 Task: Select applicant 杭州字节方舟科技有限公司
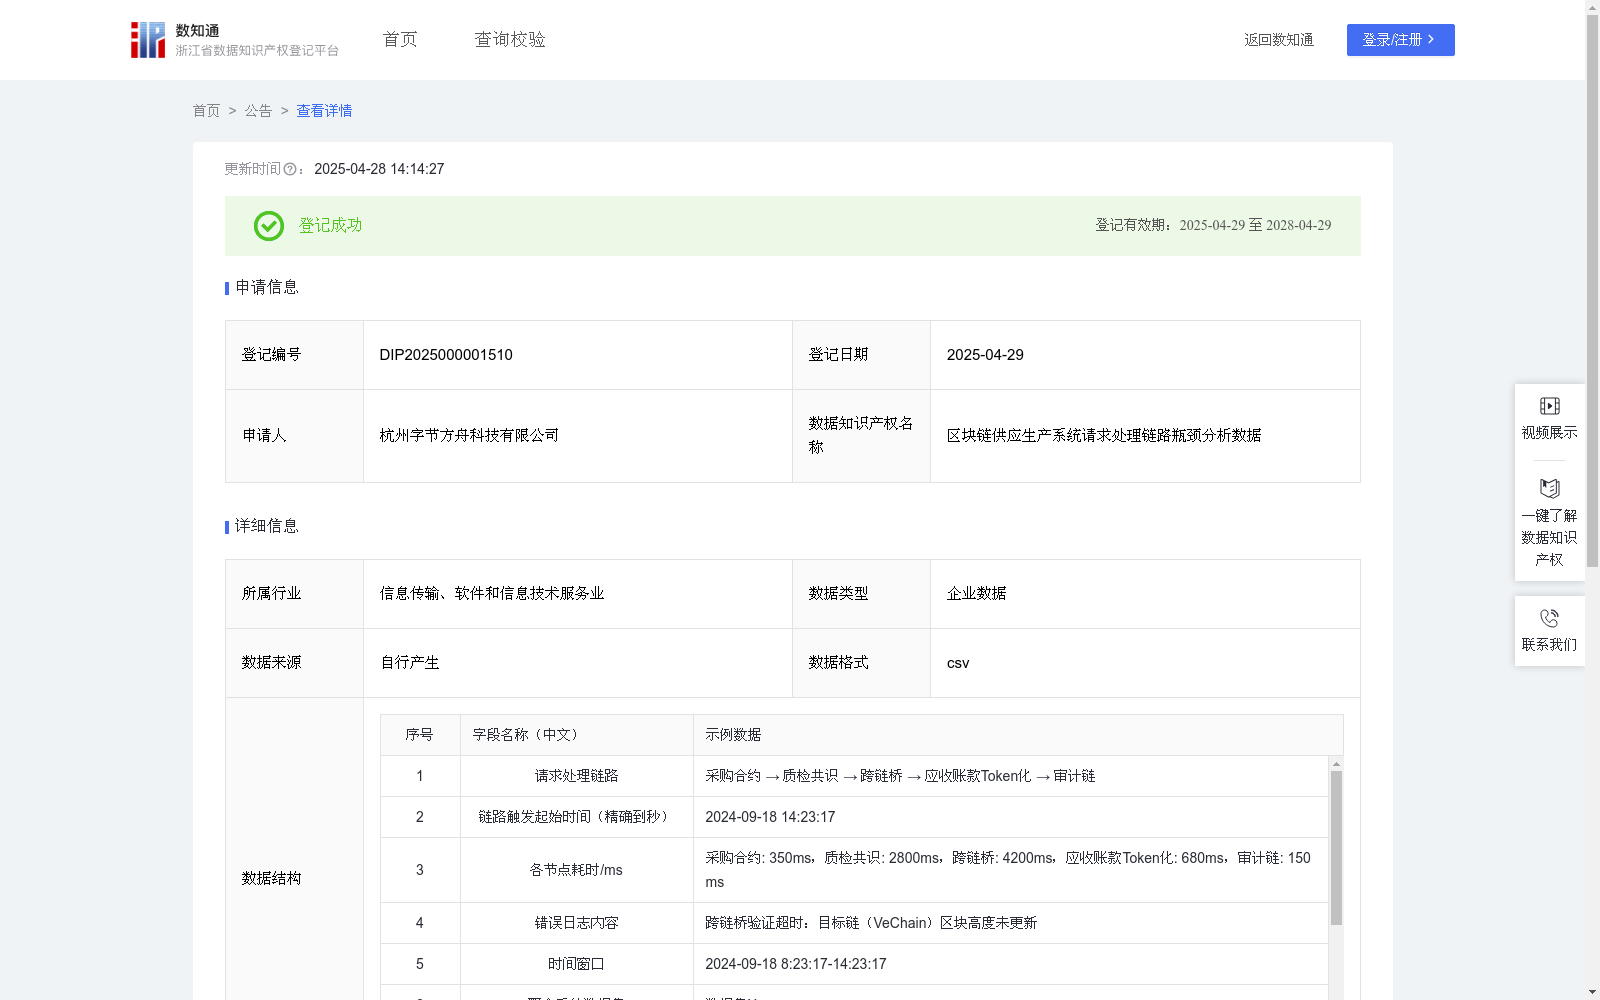pyautogui.click(x=469, y=436)
